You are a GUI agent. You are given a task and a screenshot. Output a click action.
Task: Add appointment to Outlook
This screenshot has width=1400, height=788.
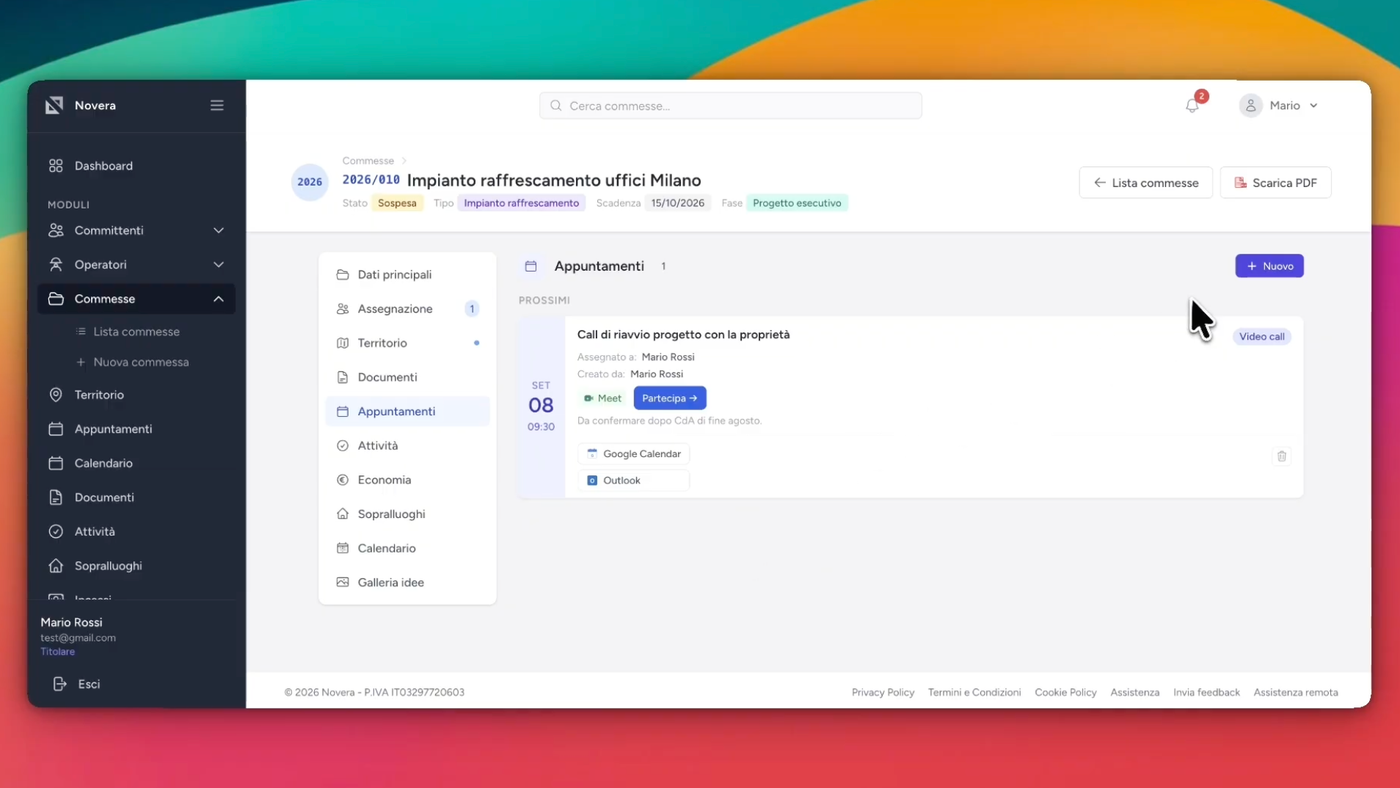click(x=633, y=480)
